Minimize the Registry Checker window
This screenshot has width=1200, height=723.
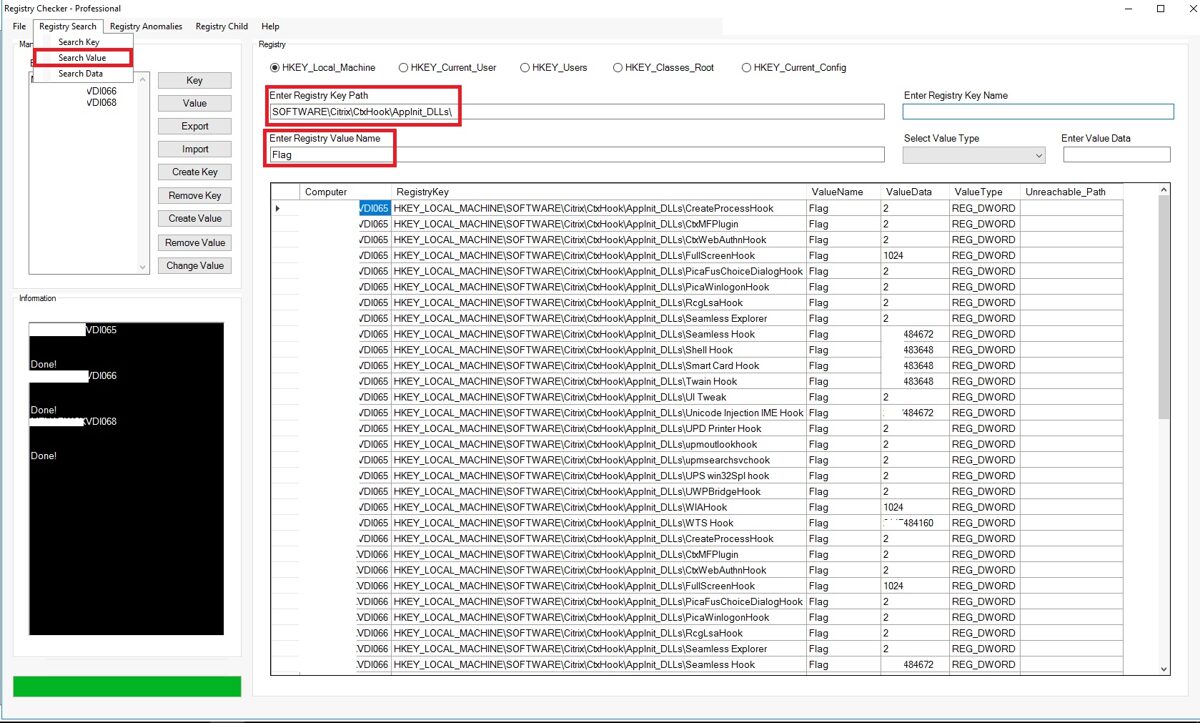pyautogui.click(x=1130, y=8)
